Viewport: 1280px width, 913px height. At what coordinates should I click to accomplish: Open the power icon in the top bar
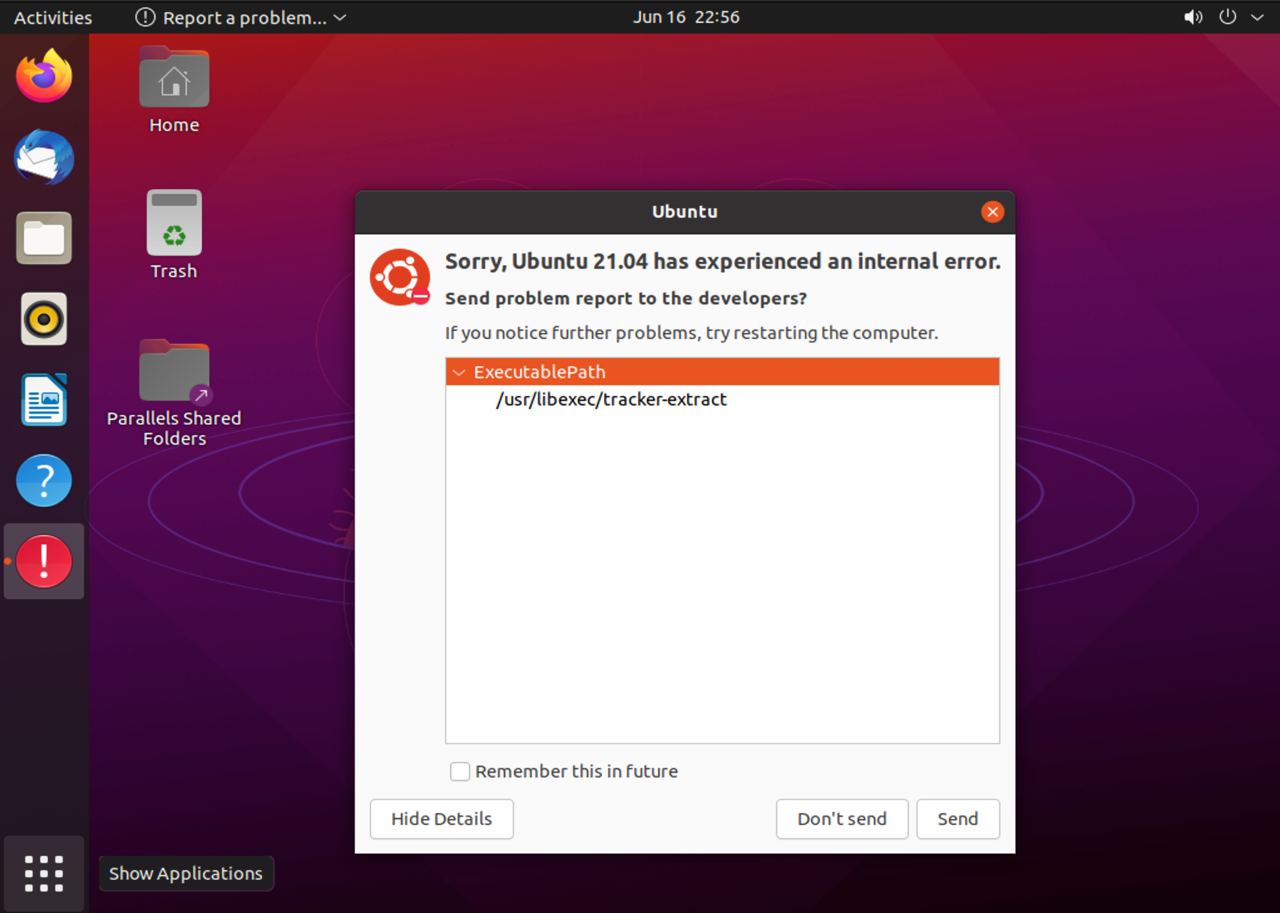tap(1228, 17)
